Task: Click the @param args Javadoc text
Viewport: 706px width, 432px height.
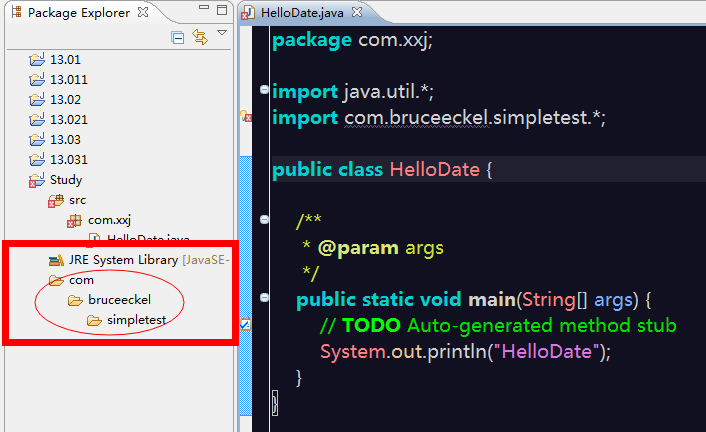Action: 380,248
